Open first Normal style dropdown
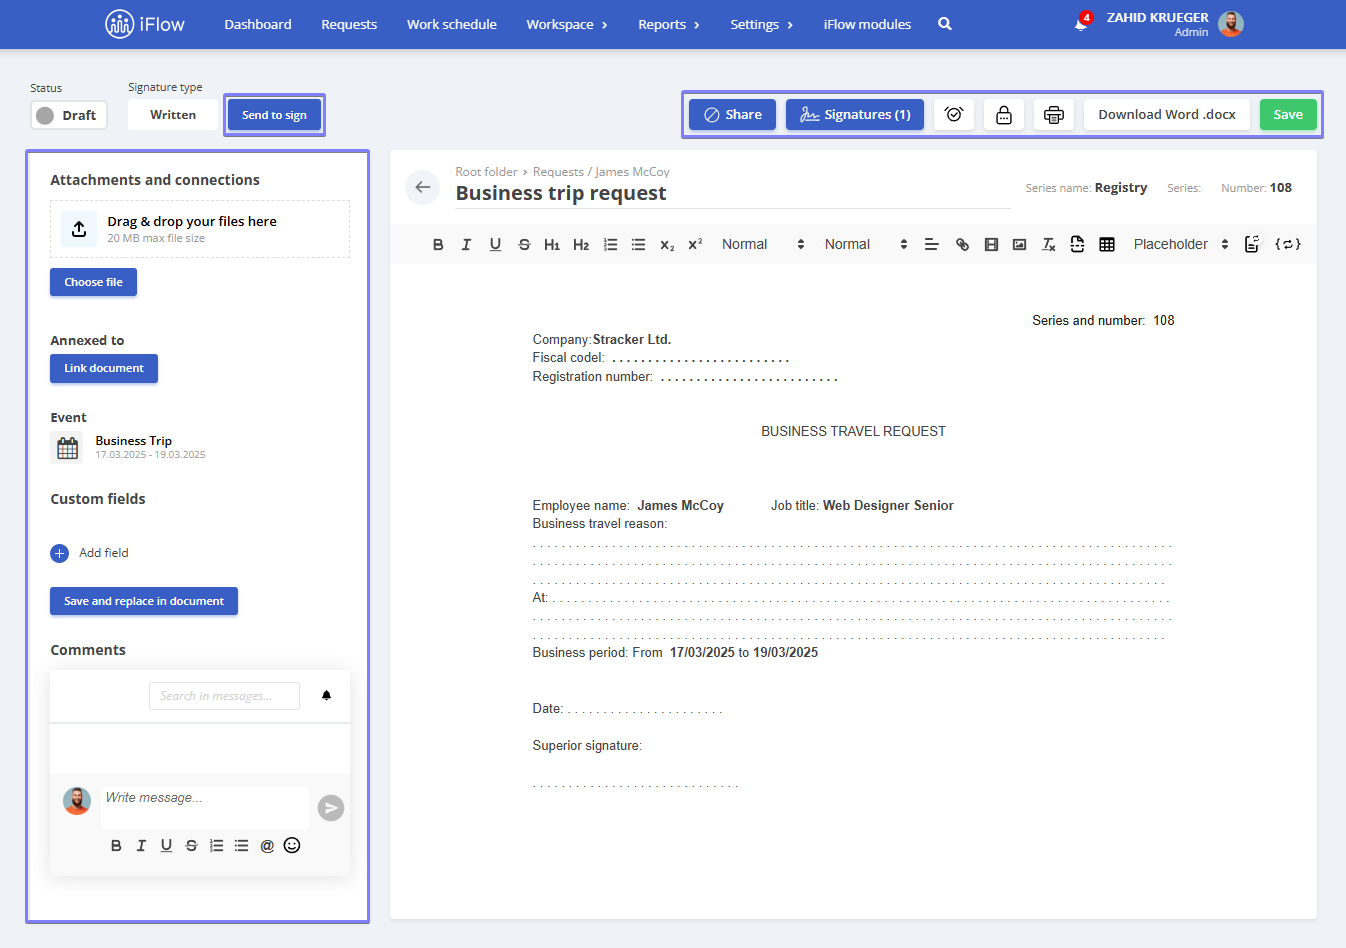 [x=763, y=244]
